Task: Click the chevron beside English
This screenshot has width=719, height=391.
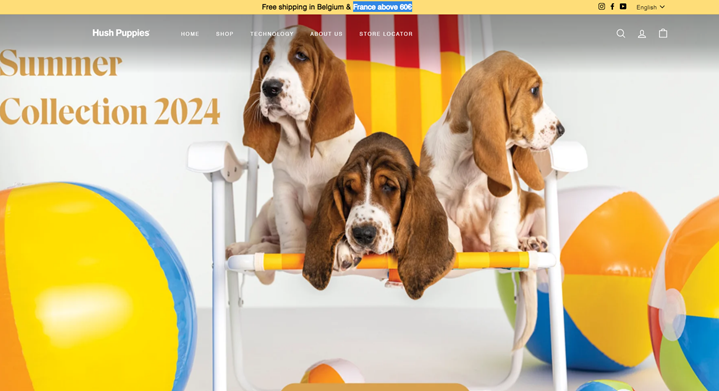Action: pos(662,7)
